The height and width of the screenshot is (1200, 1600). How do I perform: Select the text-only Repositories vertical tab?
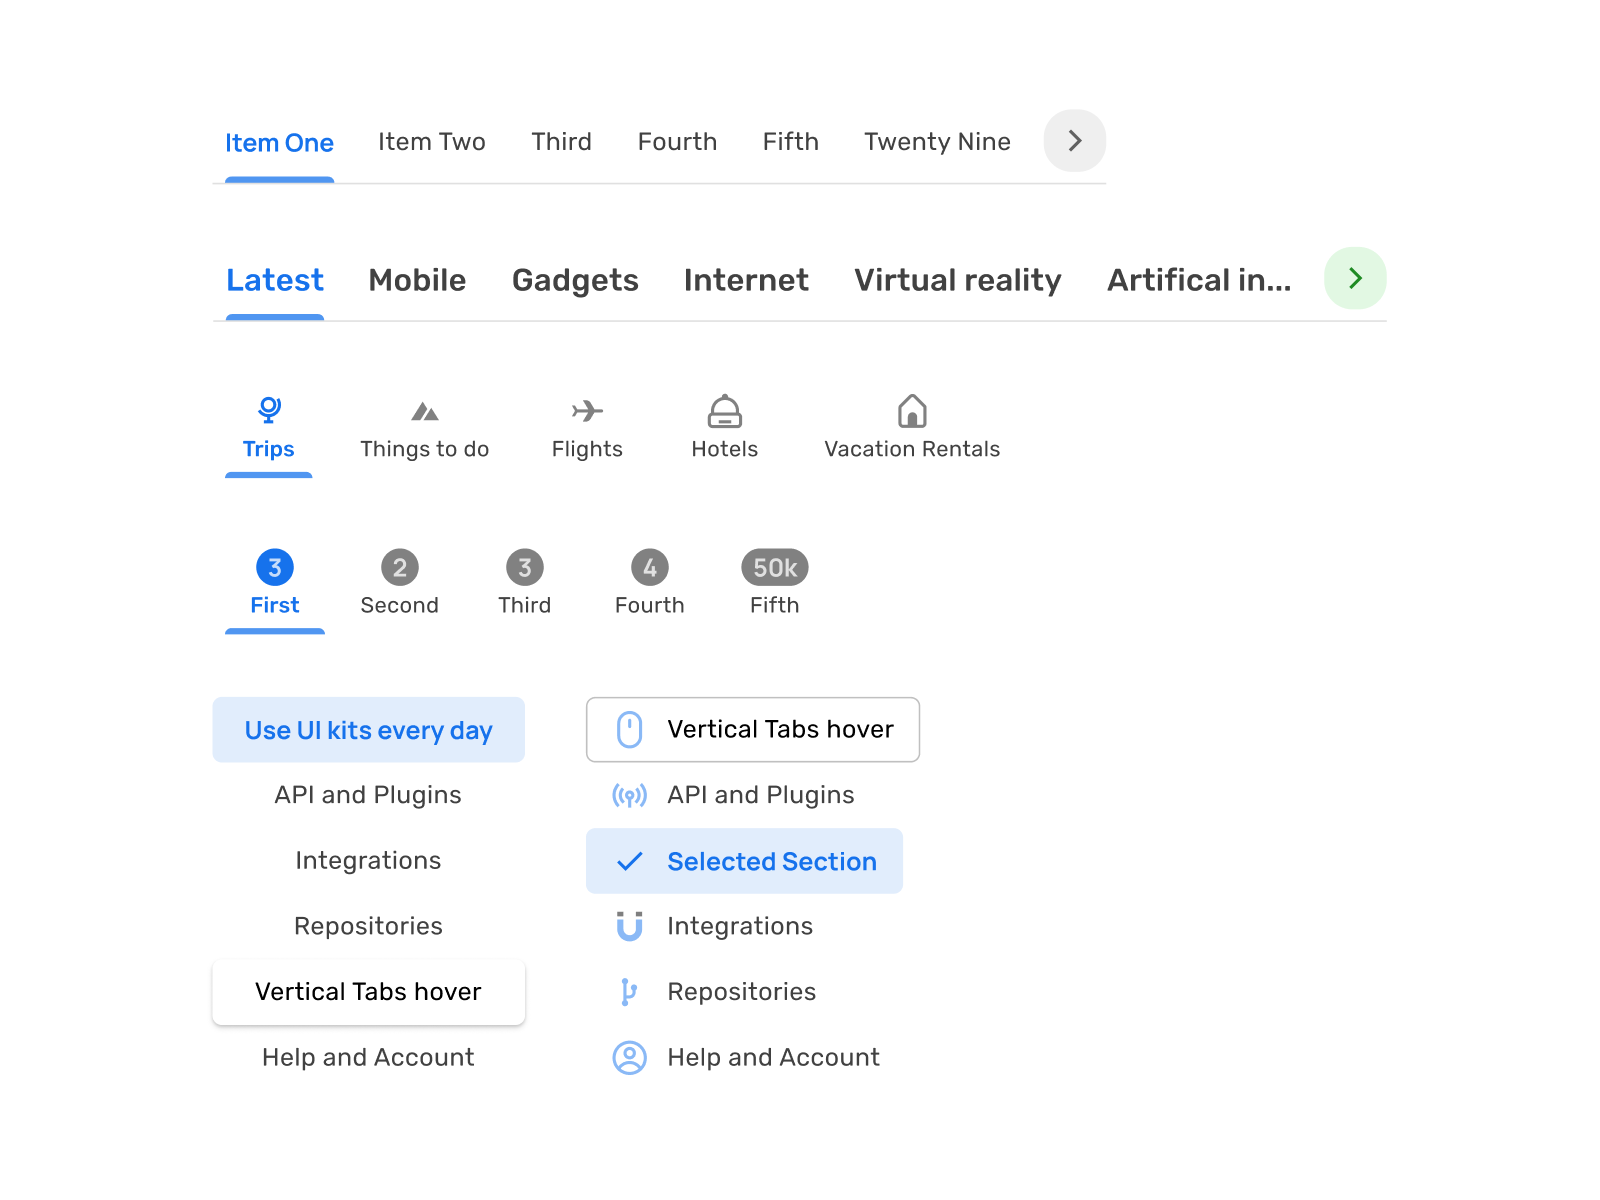369,926
